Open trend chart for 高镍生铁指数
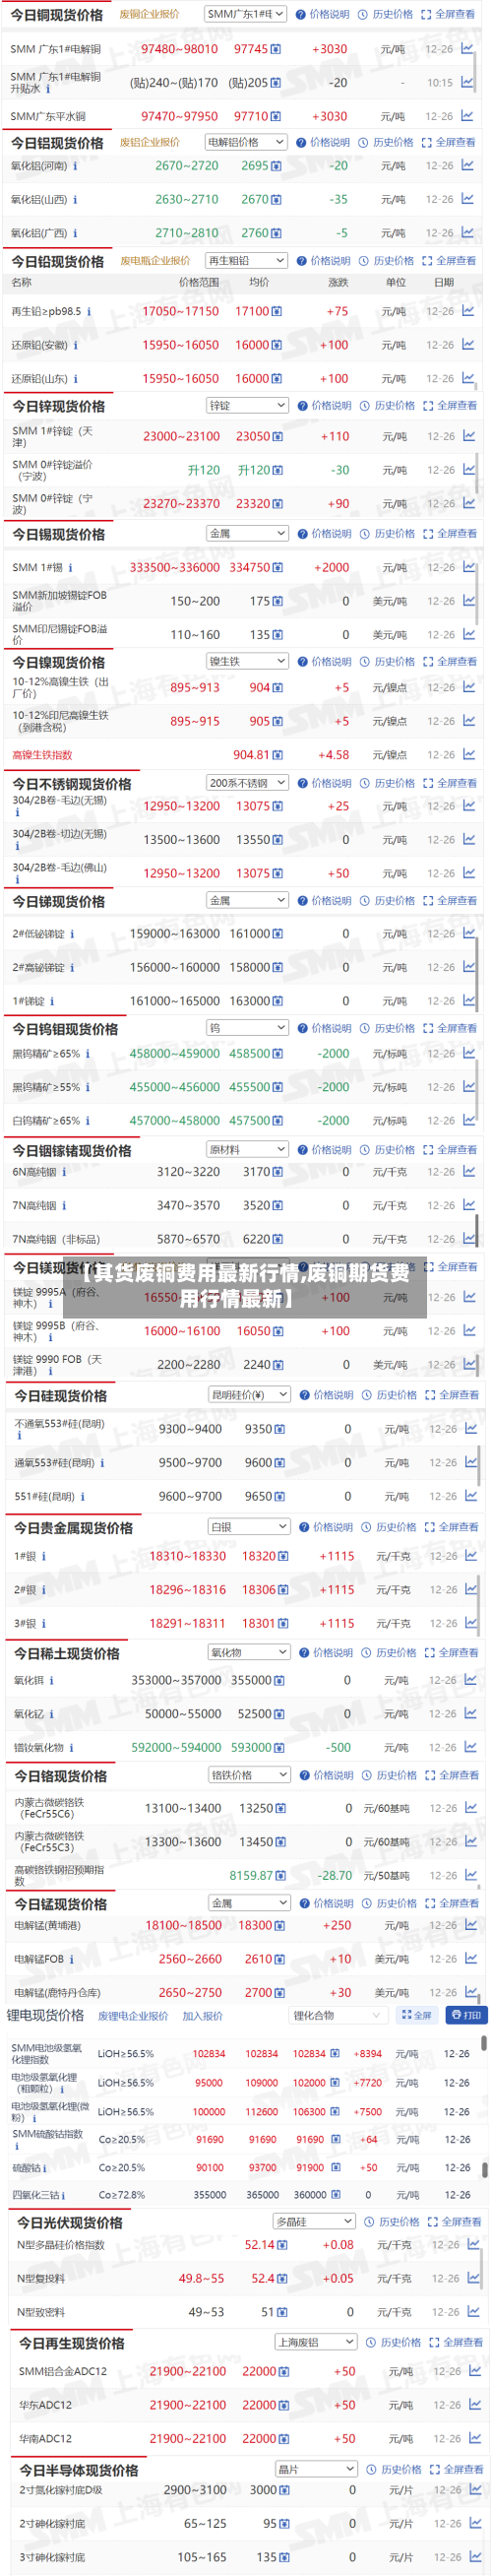This screenshot has width=492, height=2576. click(x=468, y=754)
